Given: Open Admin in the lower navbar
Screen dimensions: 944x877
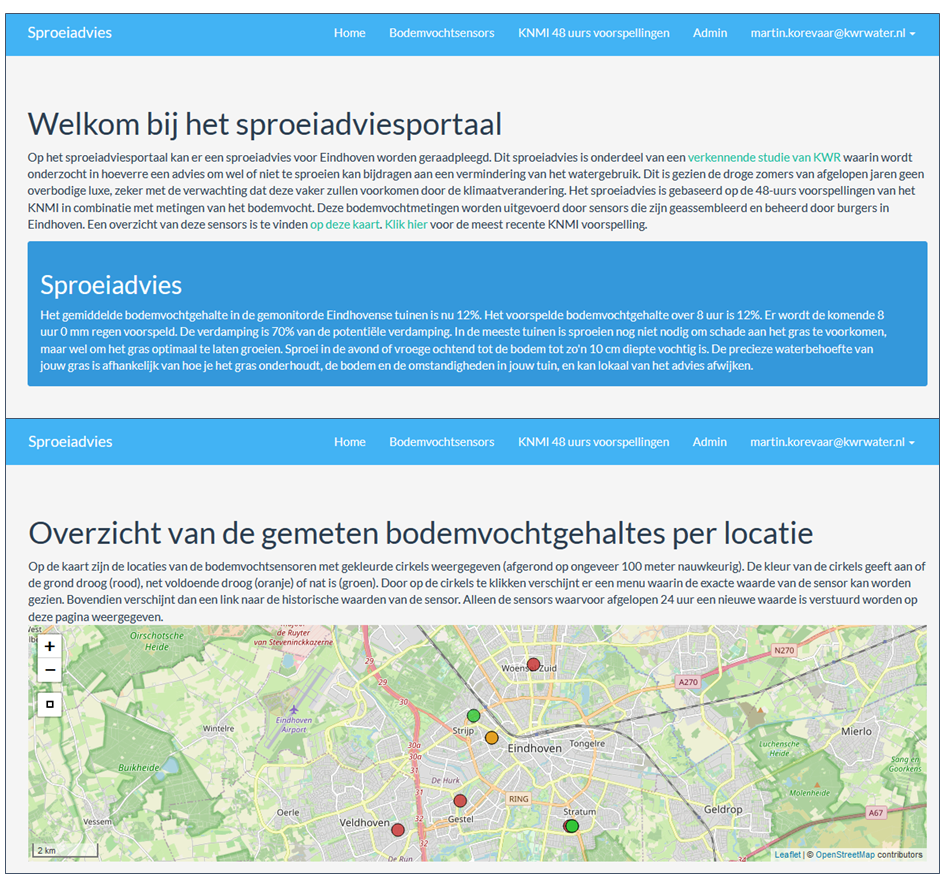Looking at the screenshot, I should coord(710,442).
